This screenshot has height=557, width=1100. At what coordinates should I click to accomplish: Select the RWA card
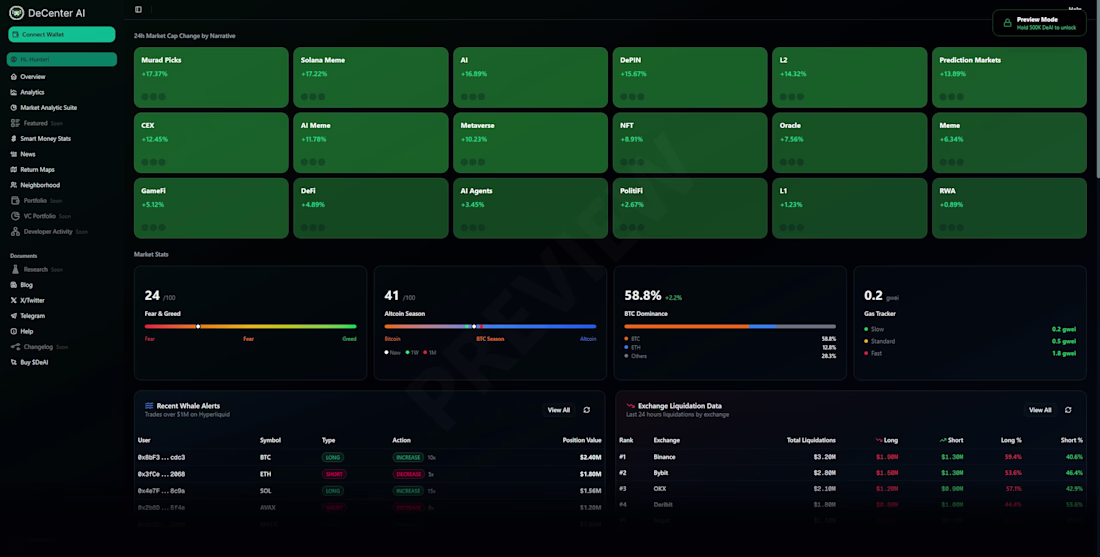coord(1010,208)
